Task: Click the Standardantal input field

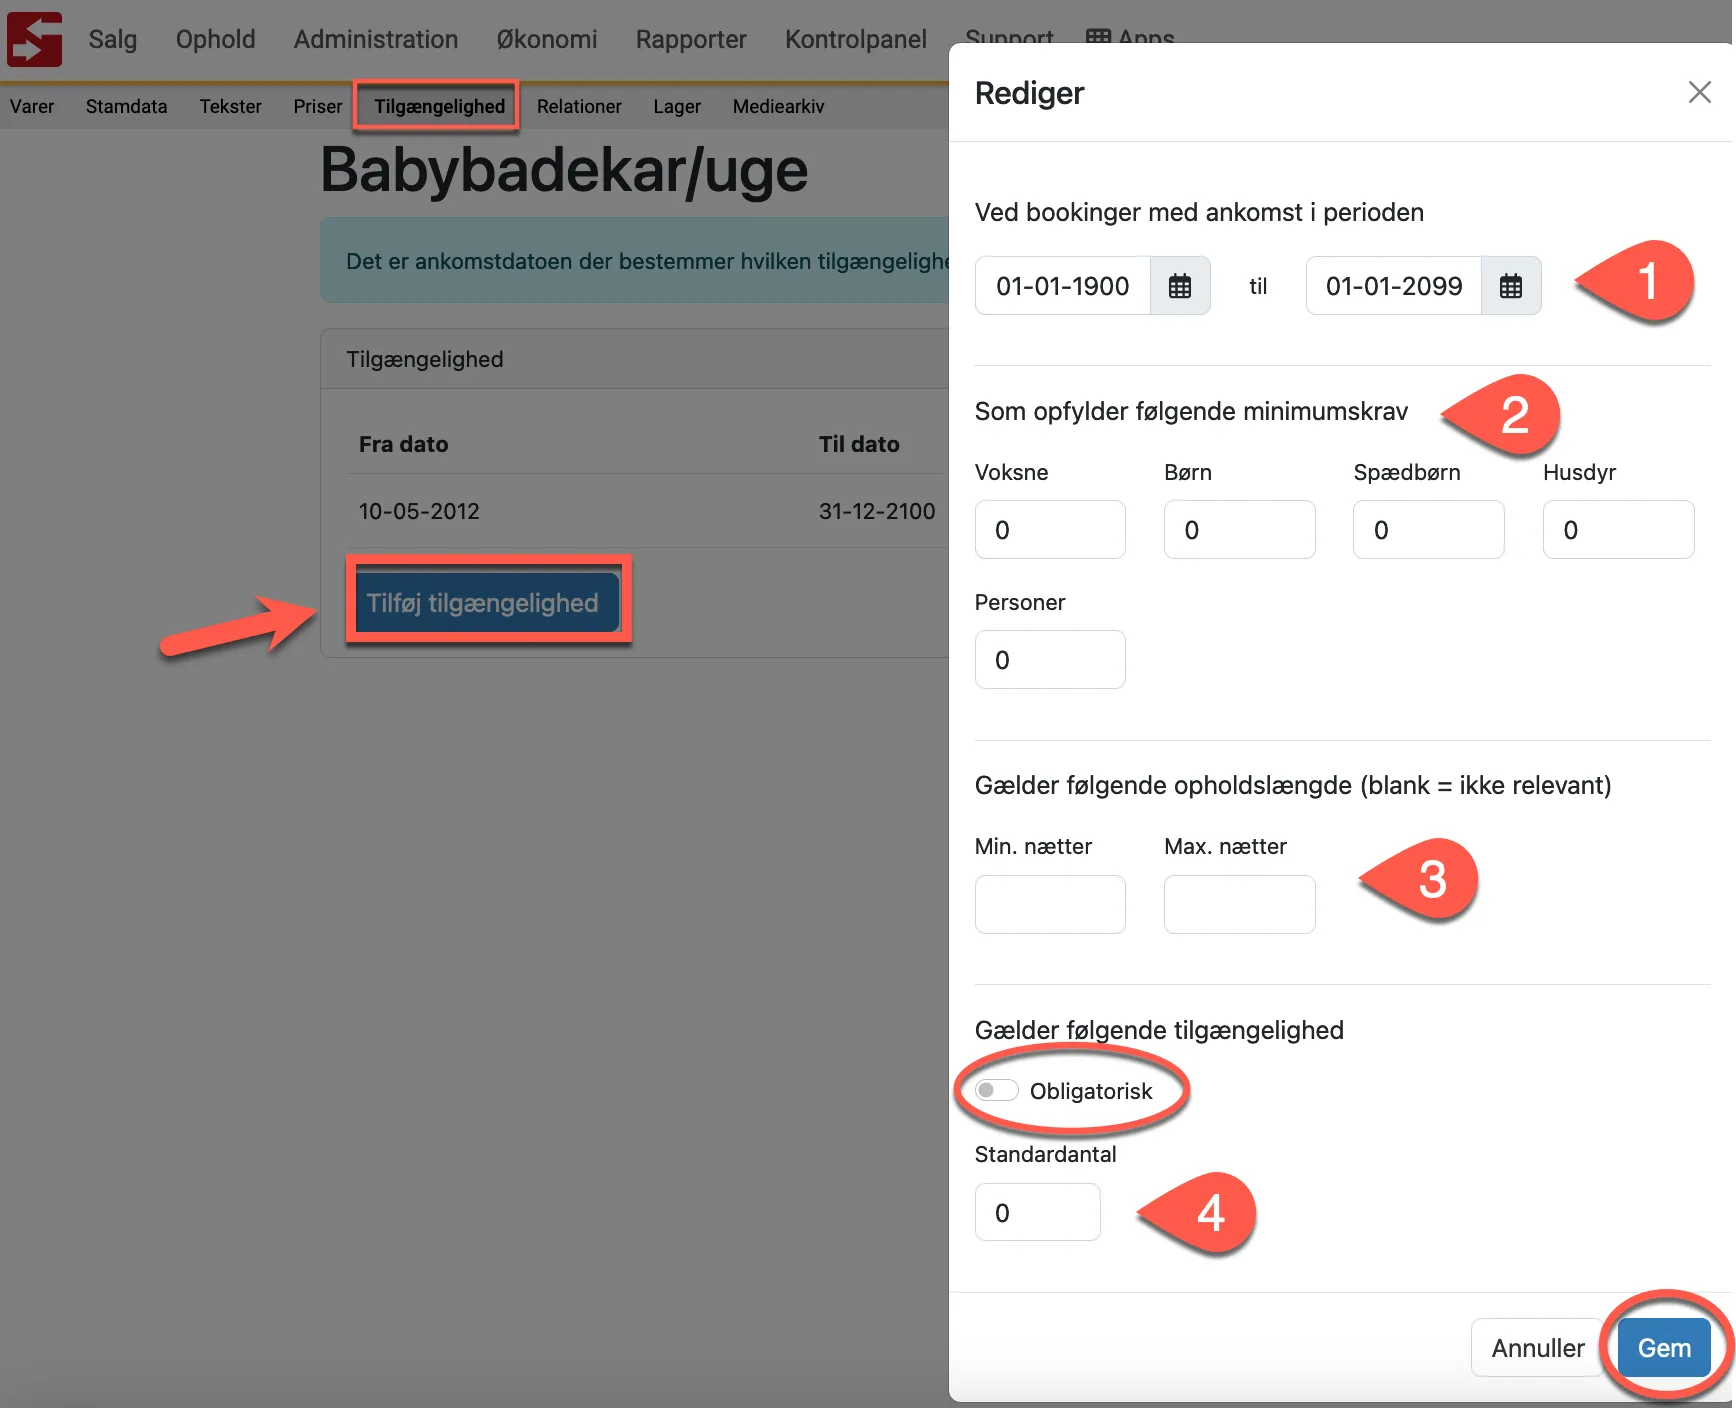Action: (1036, 1211)
